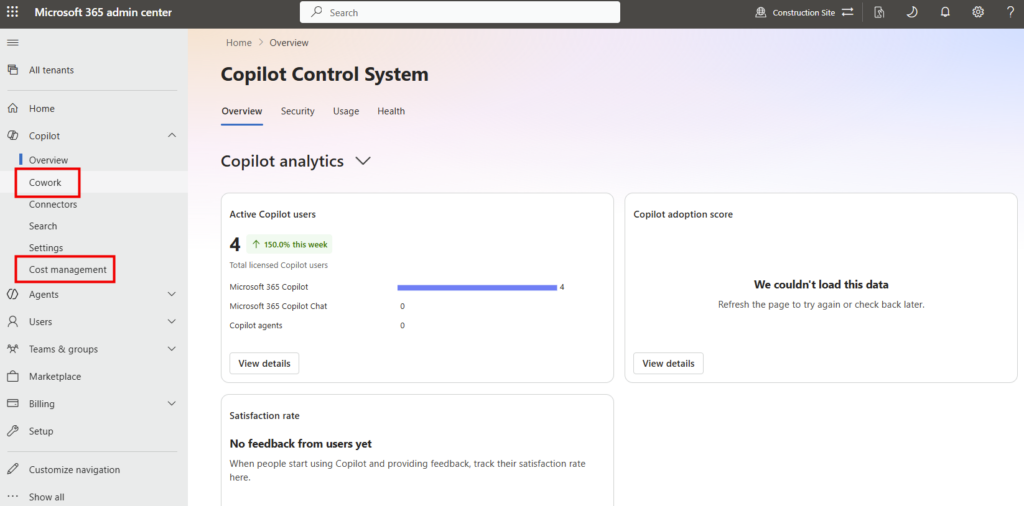Screen dimensions: 1024x506
Task: Select Overview under Copilot in sidebar
Action: (x=48, y=160)
